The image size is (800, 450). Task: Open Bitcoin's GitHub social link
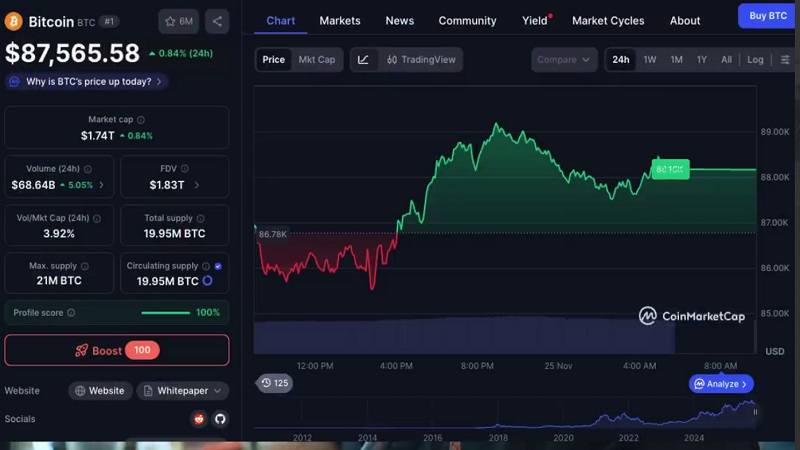click(x=220, y=419)
